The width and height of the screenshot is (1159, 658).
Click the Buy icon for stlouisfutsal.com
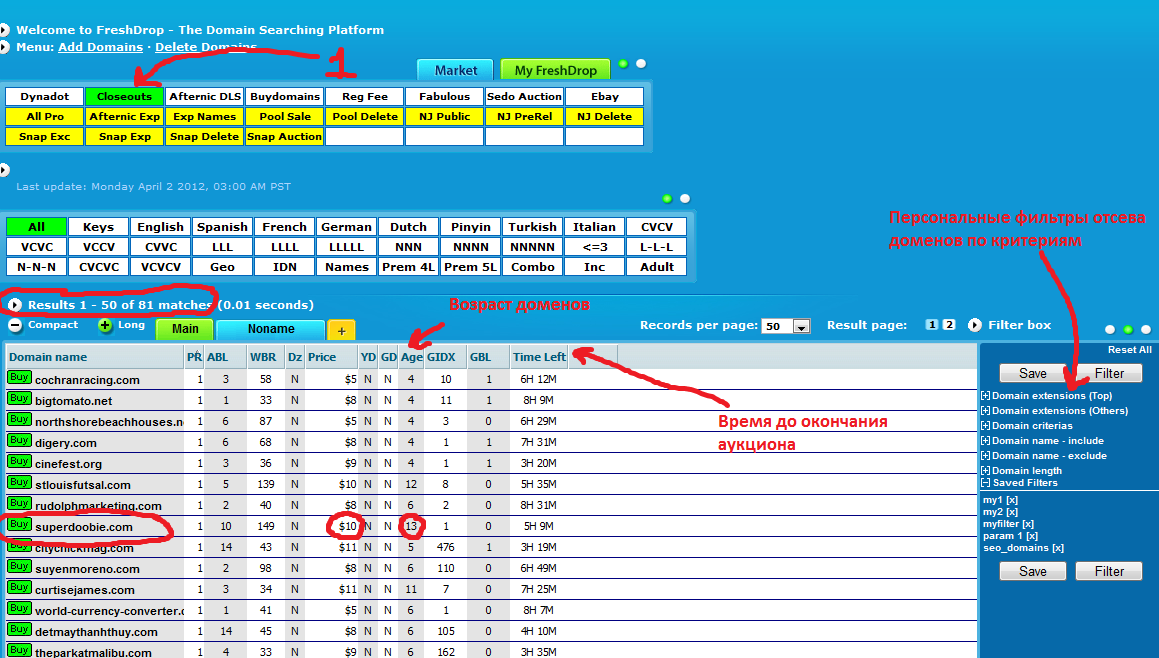[19, 483]
